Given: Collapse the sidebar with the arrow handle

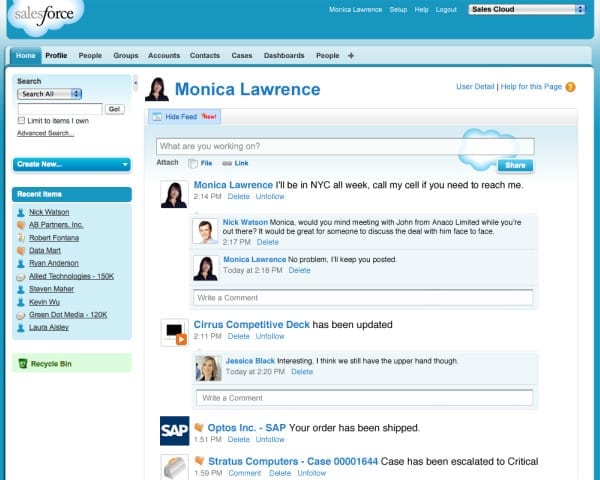Looking at the screenshot, I should click(135, 83).
